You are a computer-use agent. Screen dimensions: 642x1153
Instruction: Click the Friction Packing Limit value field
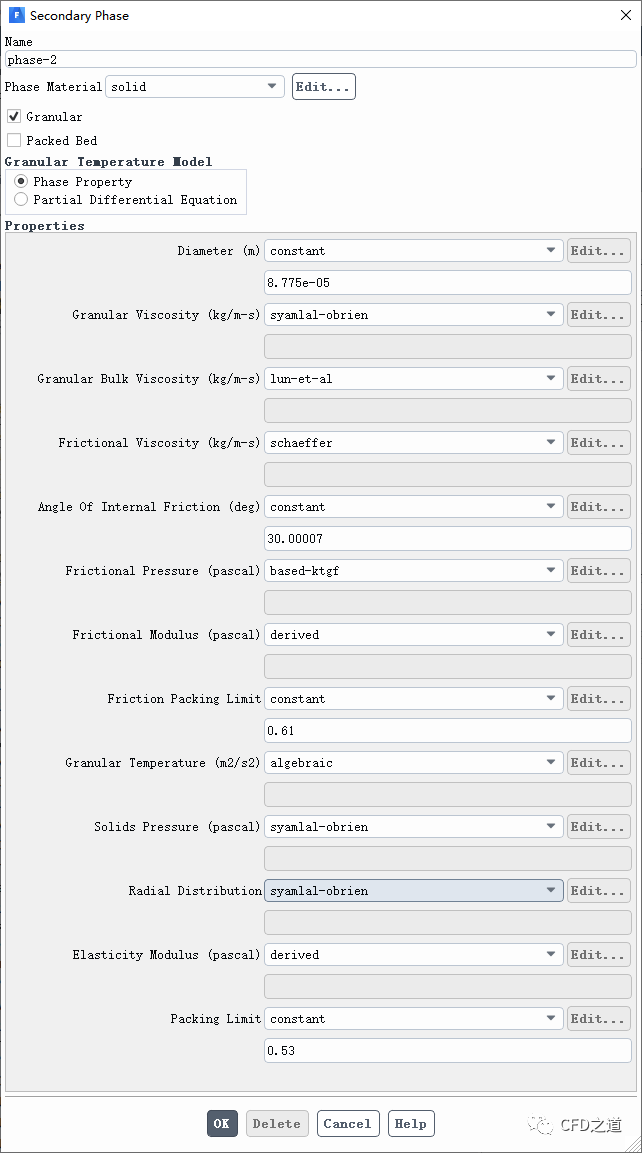click(447, 731)
